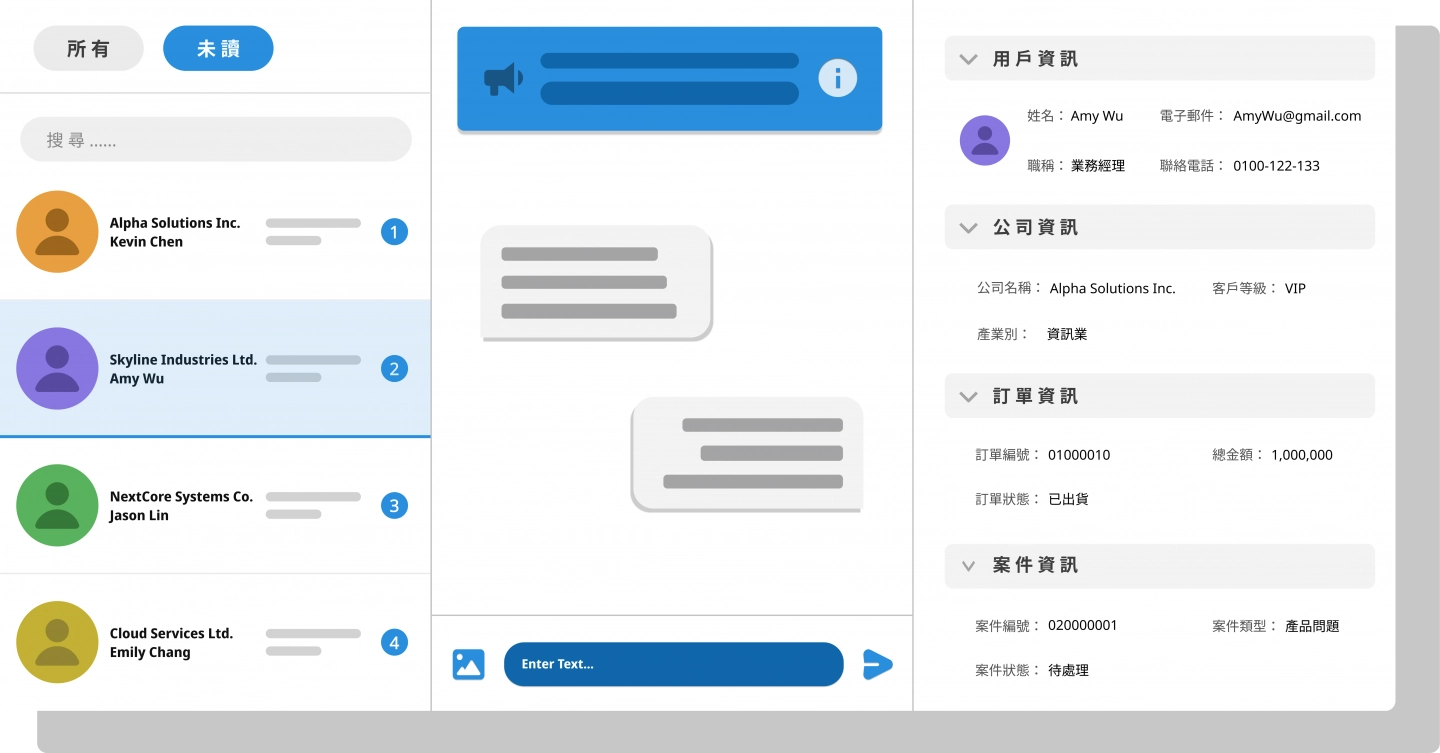Open the email AmyWu@gmail.com

[1296, 116]
